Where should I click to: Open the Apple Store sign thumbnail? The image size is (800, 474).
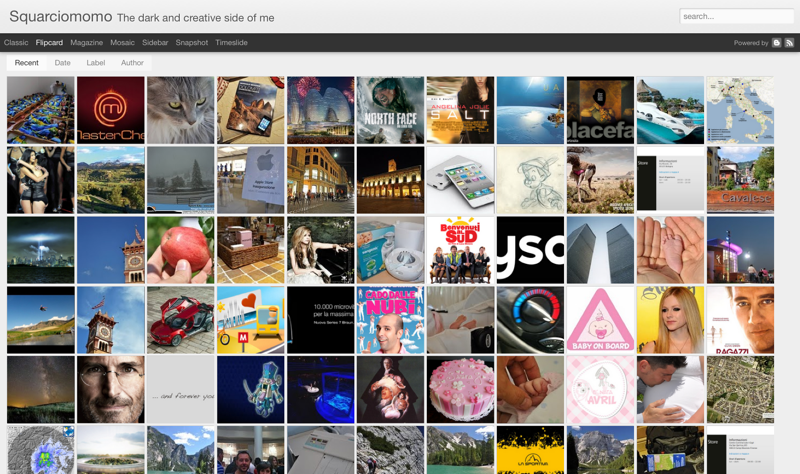tap(251, 180)
